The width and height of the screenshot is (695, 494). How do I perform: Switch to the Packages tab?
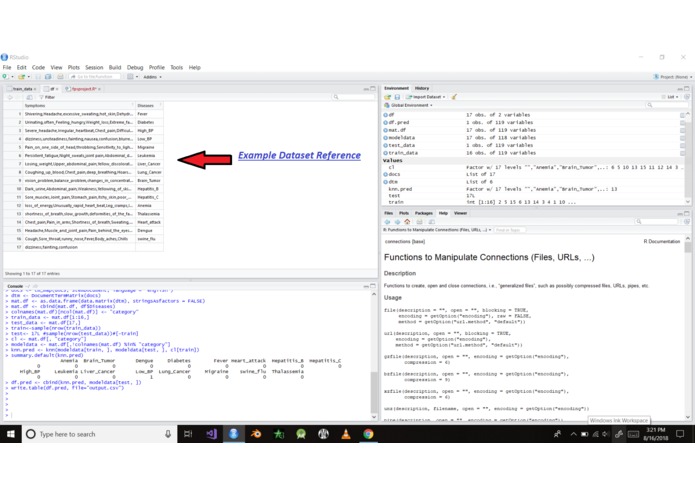[423, 213]
